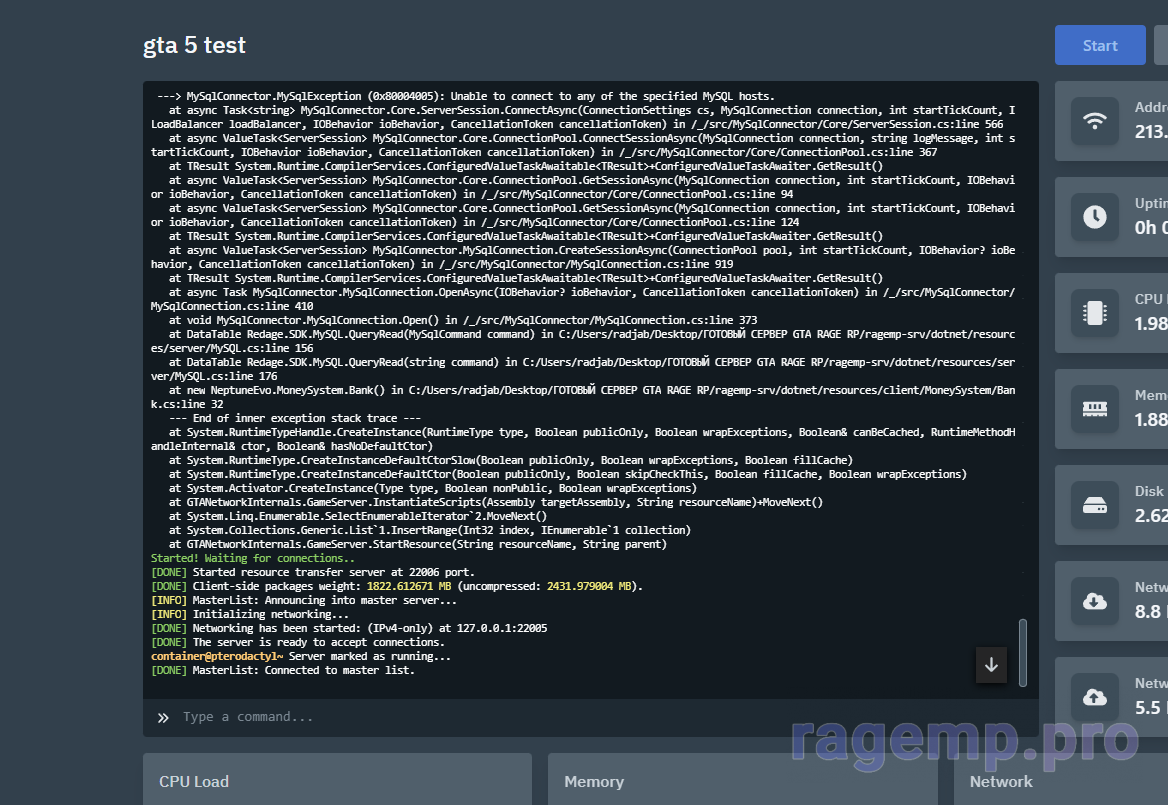Select the 'gta 5 test' server title
The width and height of the screenshot is (1168, 805).
click(194, 45)
